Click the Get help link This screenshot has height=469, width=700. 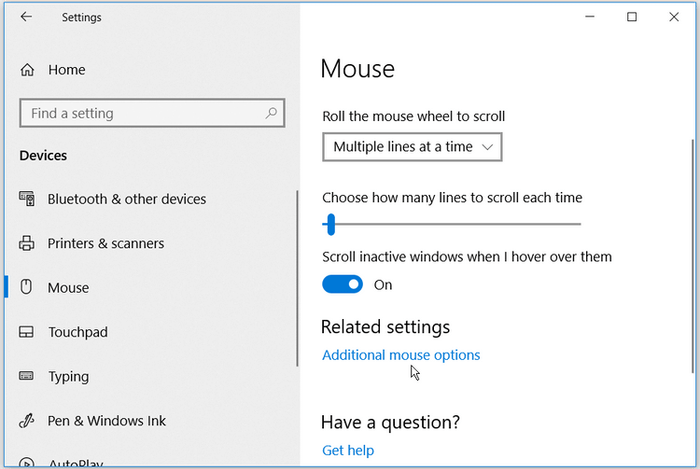[348, 450]
